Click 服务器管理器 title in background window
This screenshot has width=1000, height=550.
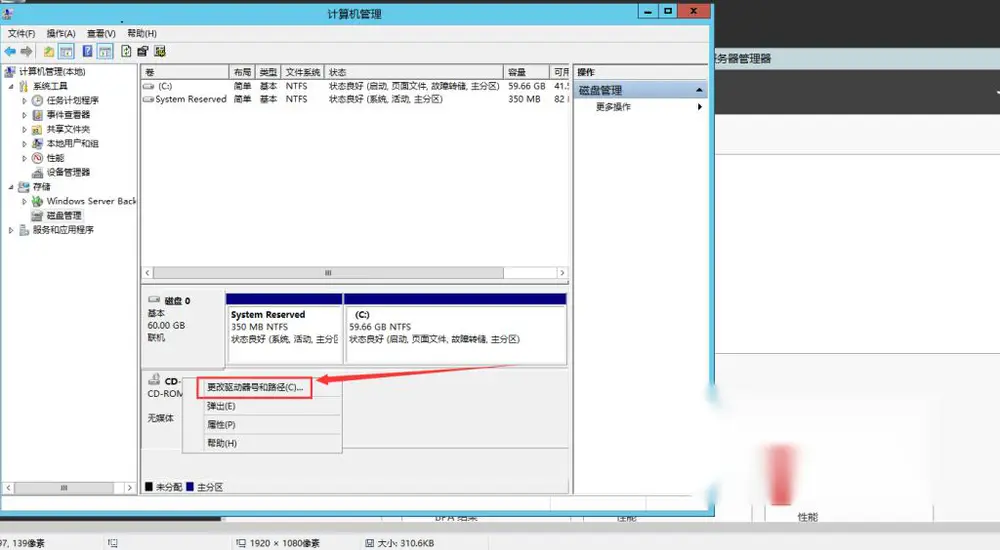[743, 59]
